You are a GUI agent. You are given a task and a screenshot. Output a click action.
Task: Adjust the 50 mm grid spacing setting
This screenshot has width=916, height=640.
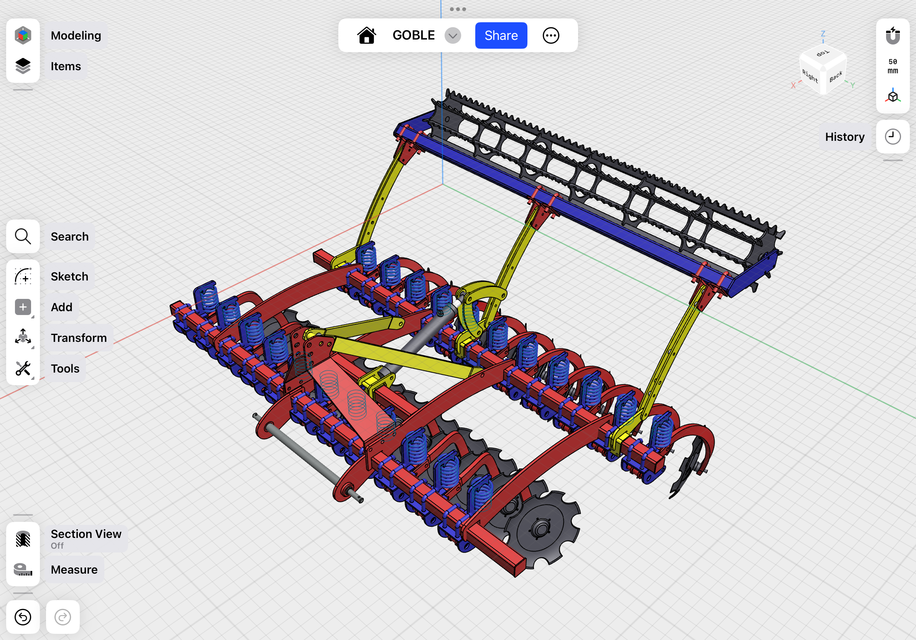point(892,66)
